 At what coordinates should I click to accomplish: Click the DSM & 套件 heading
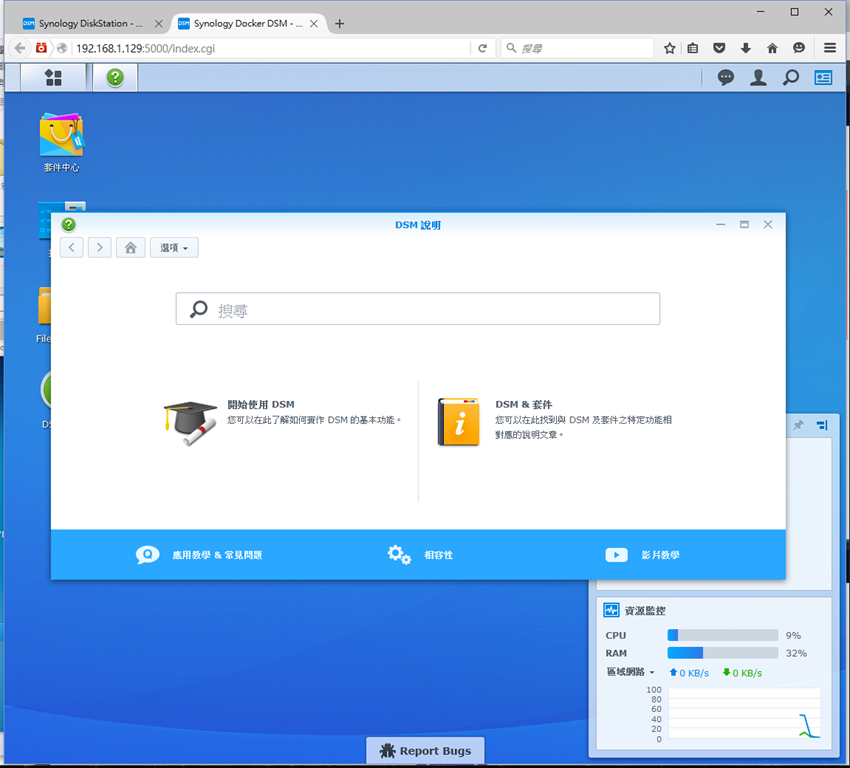(524, 404)
